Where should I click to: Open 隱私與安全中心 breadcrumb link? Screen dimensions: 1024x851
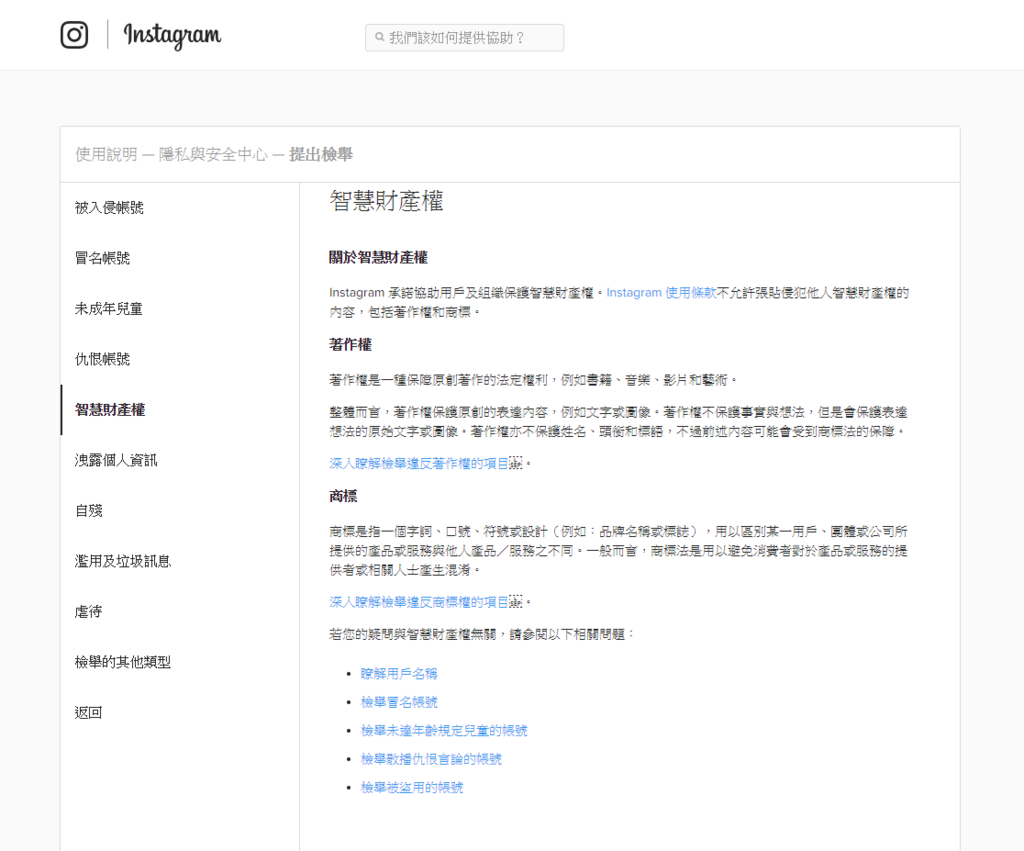214,155
